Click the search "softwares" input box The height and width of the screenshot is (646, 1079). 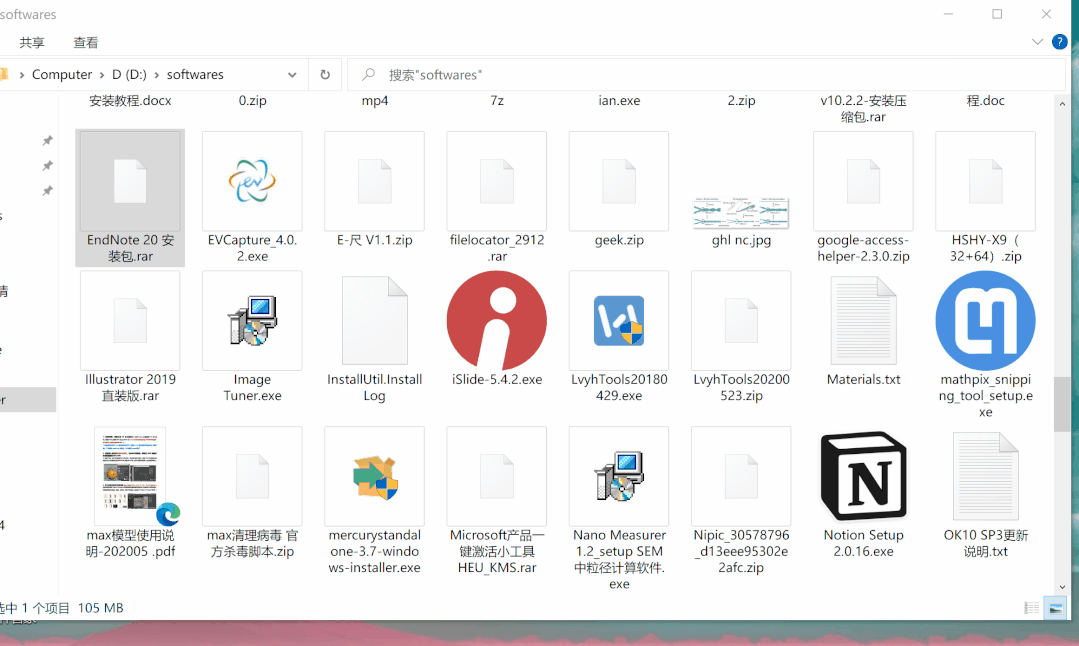pyautogui.click(x=707, y=74)
